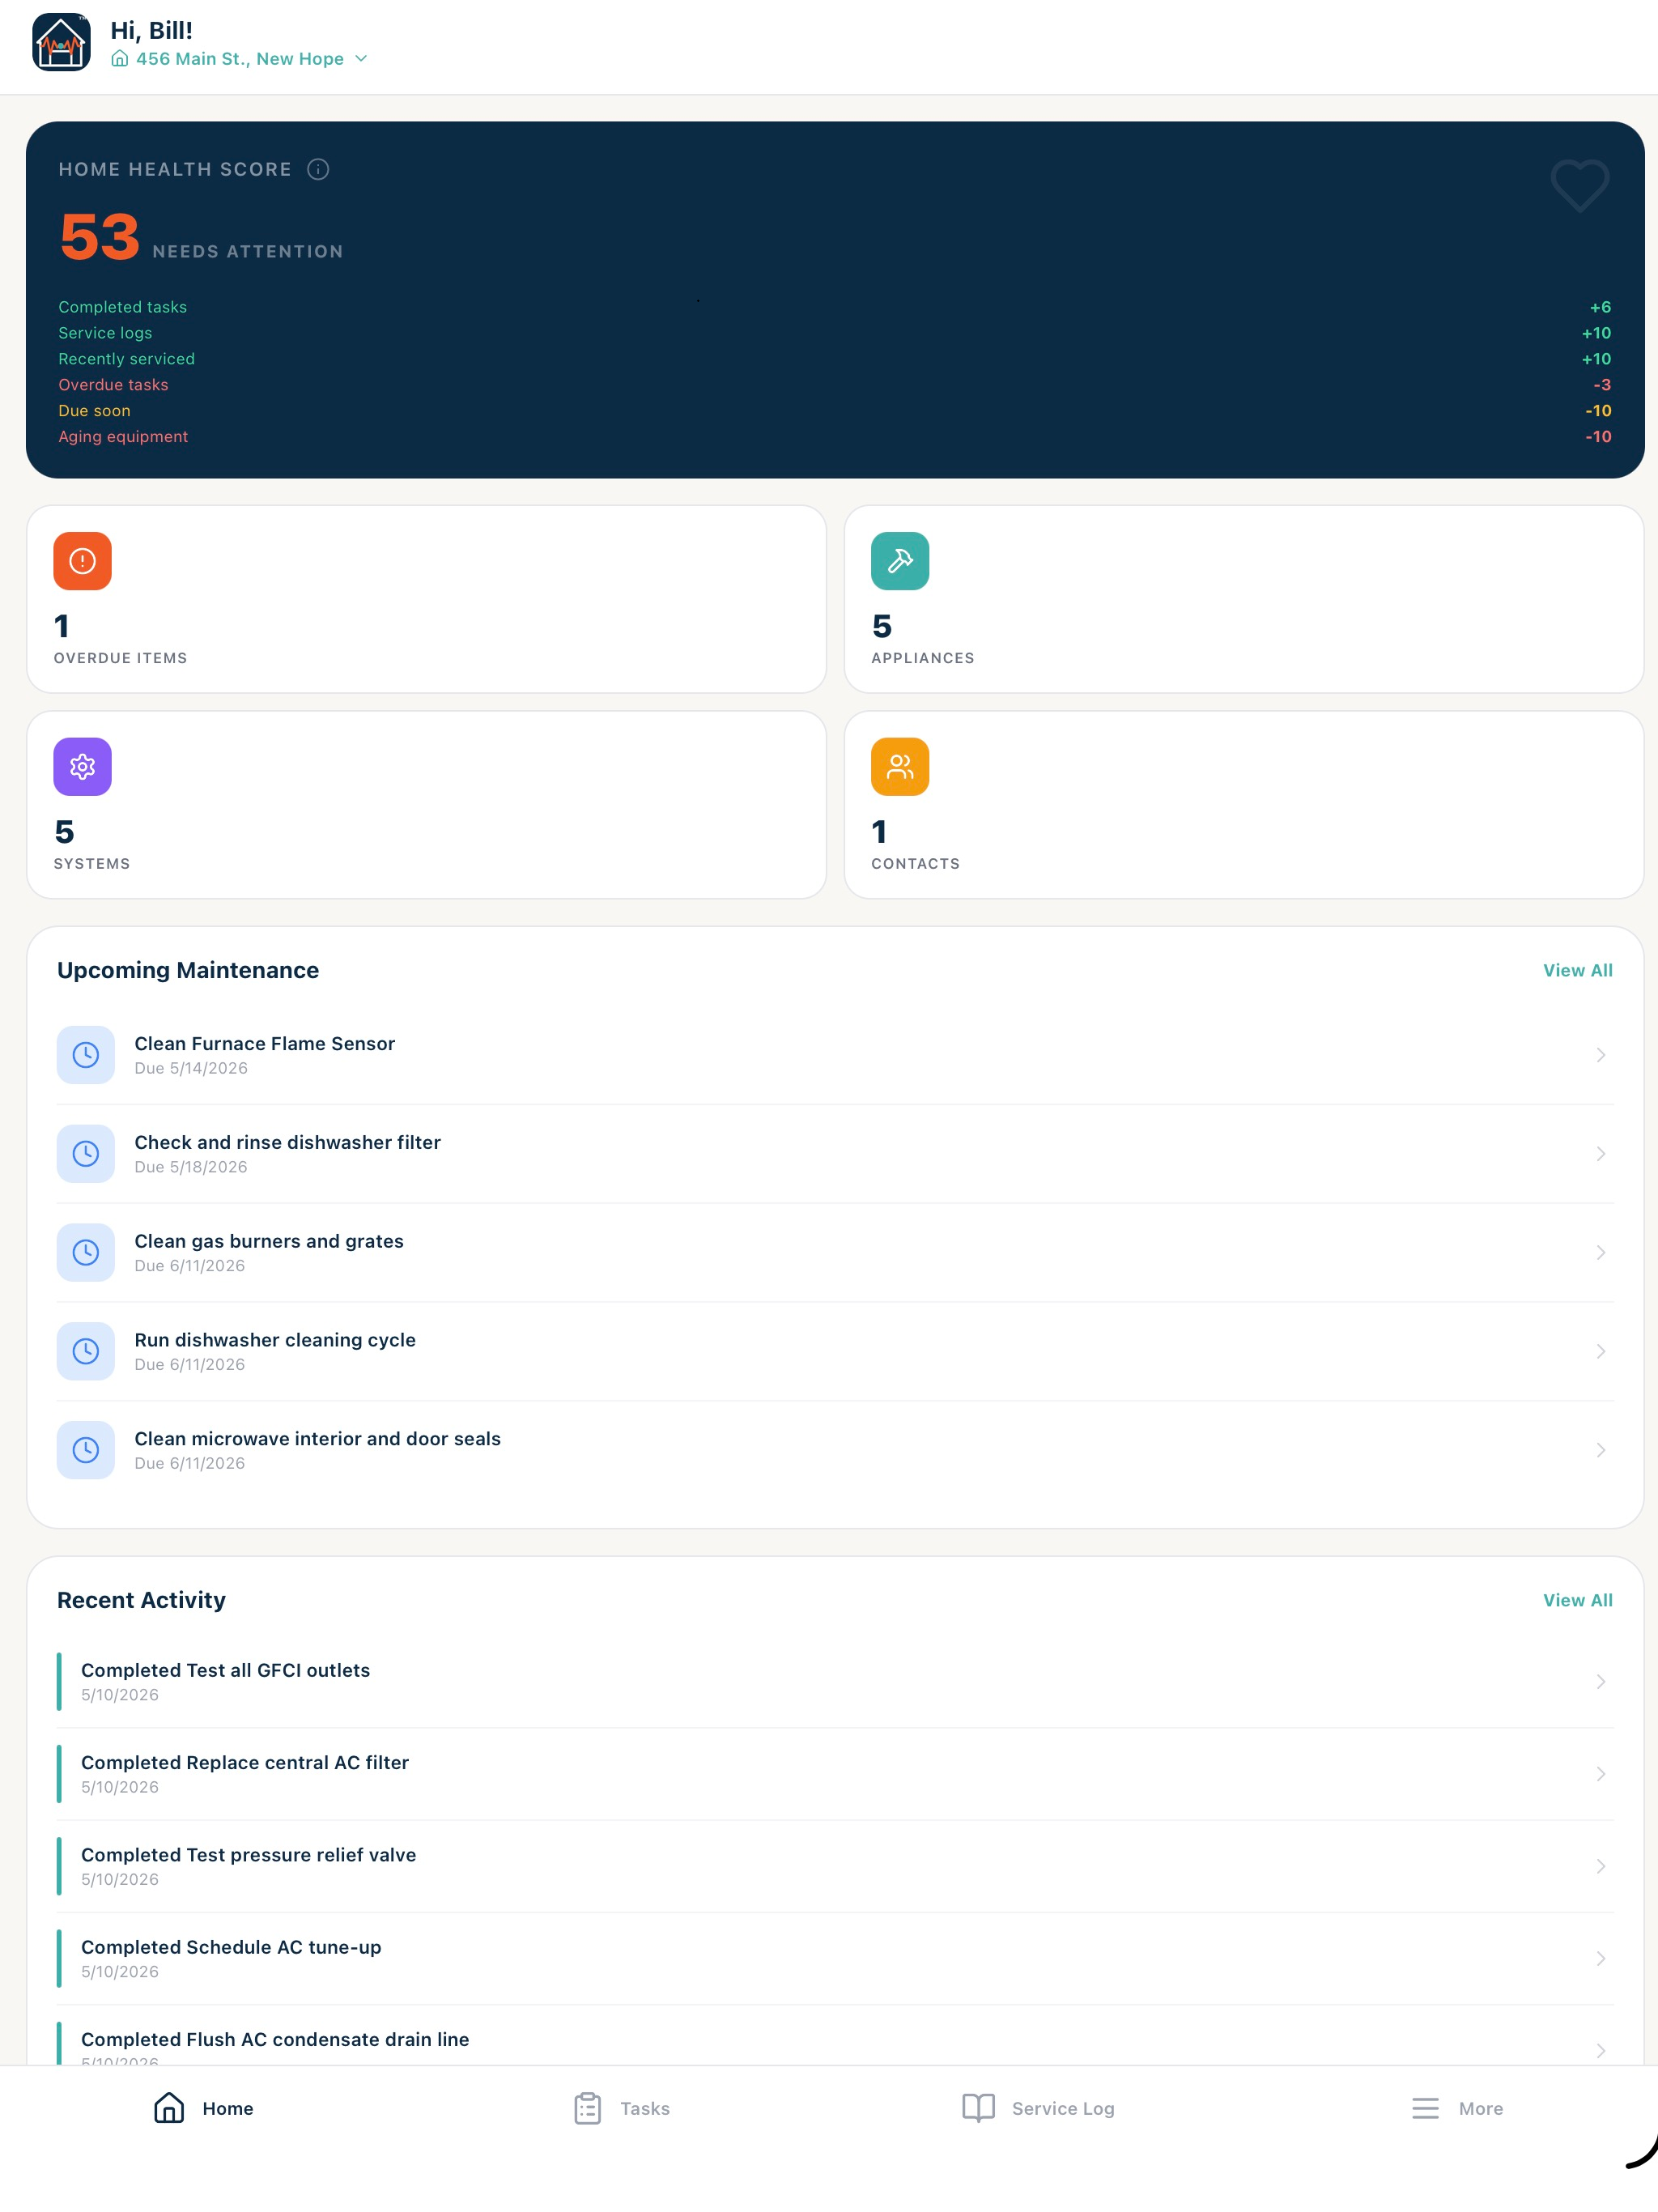Click the Recent Activity heading
The width and height of the screenshot is (1658, 2212).
tap(141, 1600)
